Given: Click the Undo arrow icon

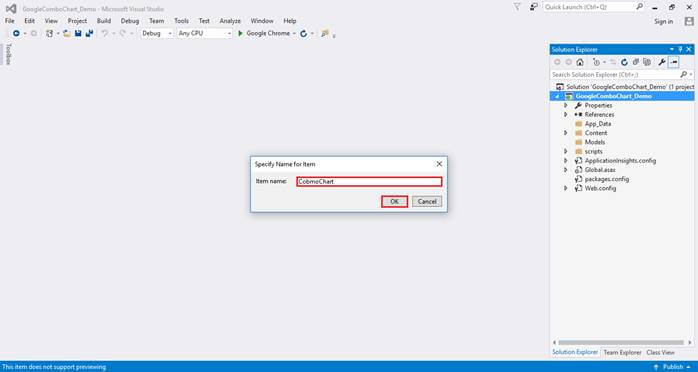Looking at the screenshot, I should point(105,33).
